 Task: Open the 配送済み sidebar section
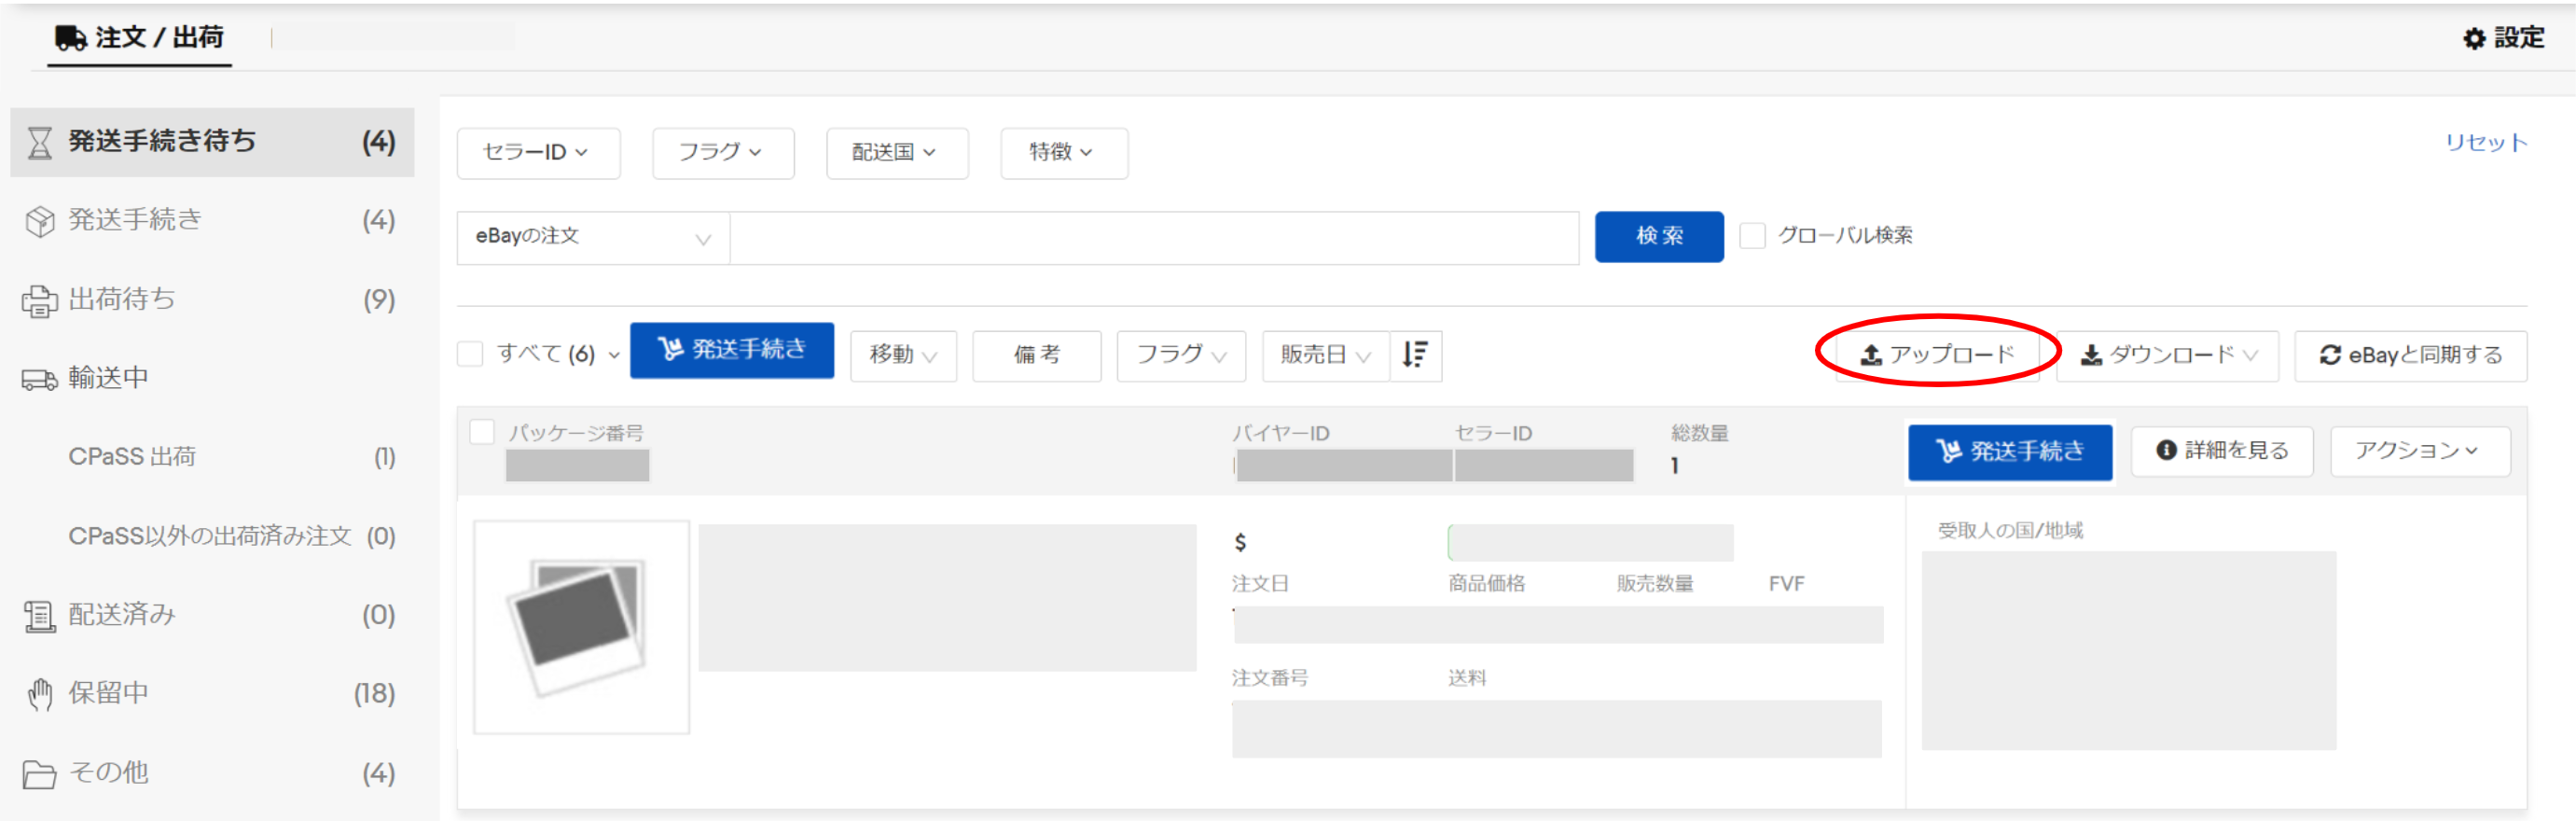[122, 615]
